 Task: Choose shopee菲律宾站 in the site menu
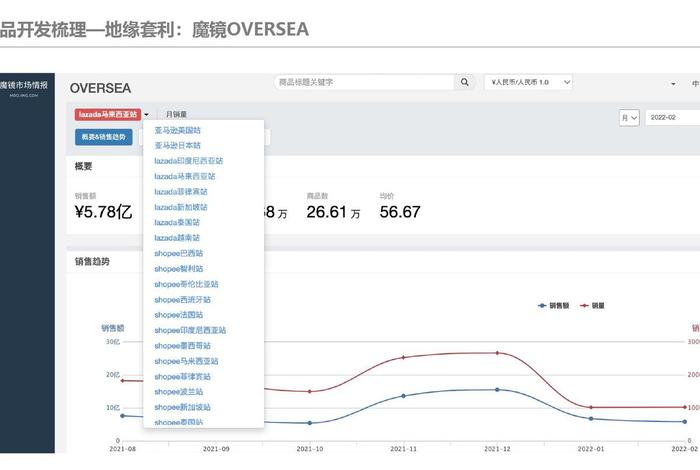point(182,377)
